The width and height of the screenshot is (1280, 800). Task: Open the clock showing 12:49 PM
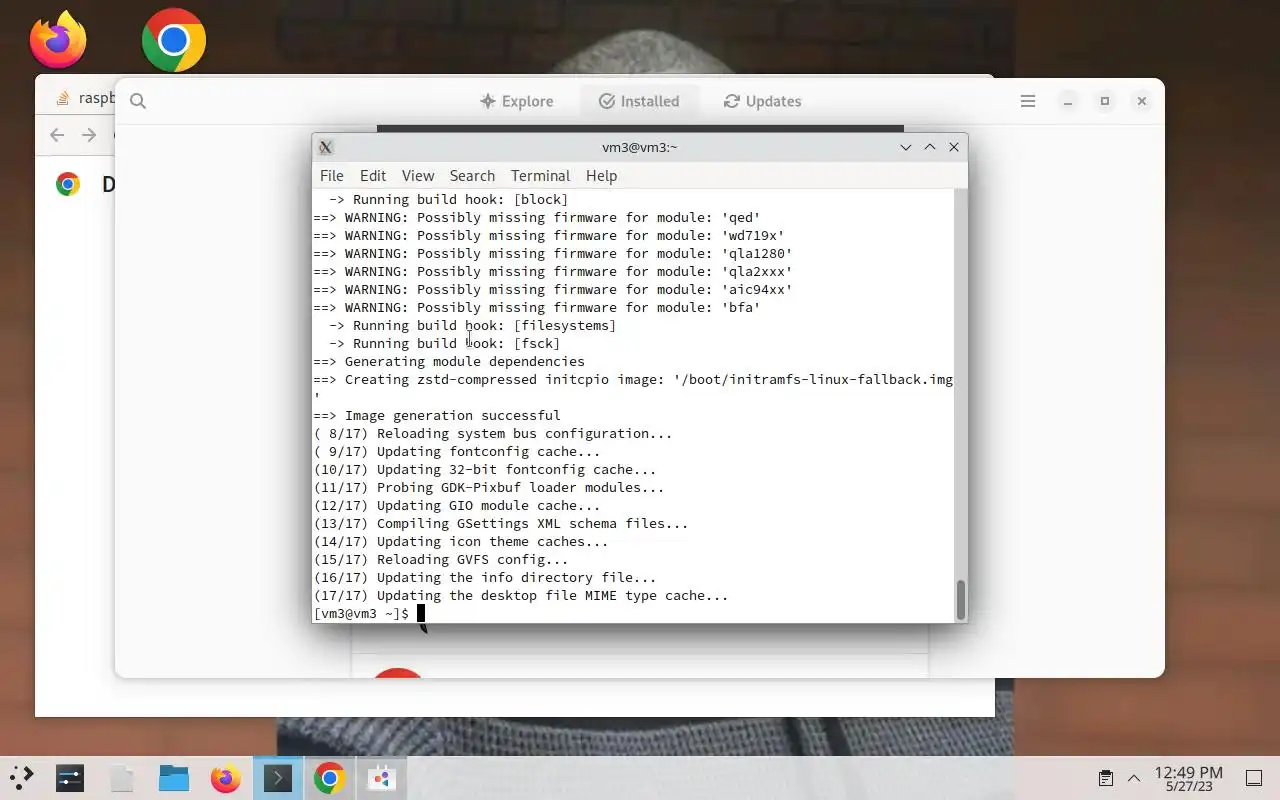coord(1188,778)
